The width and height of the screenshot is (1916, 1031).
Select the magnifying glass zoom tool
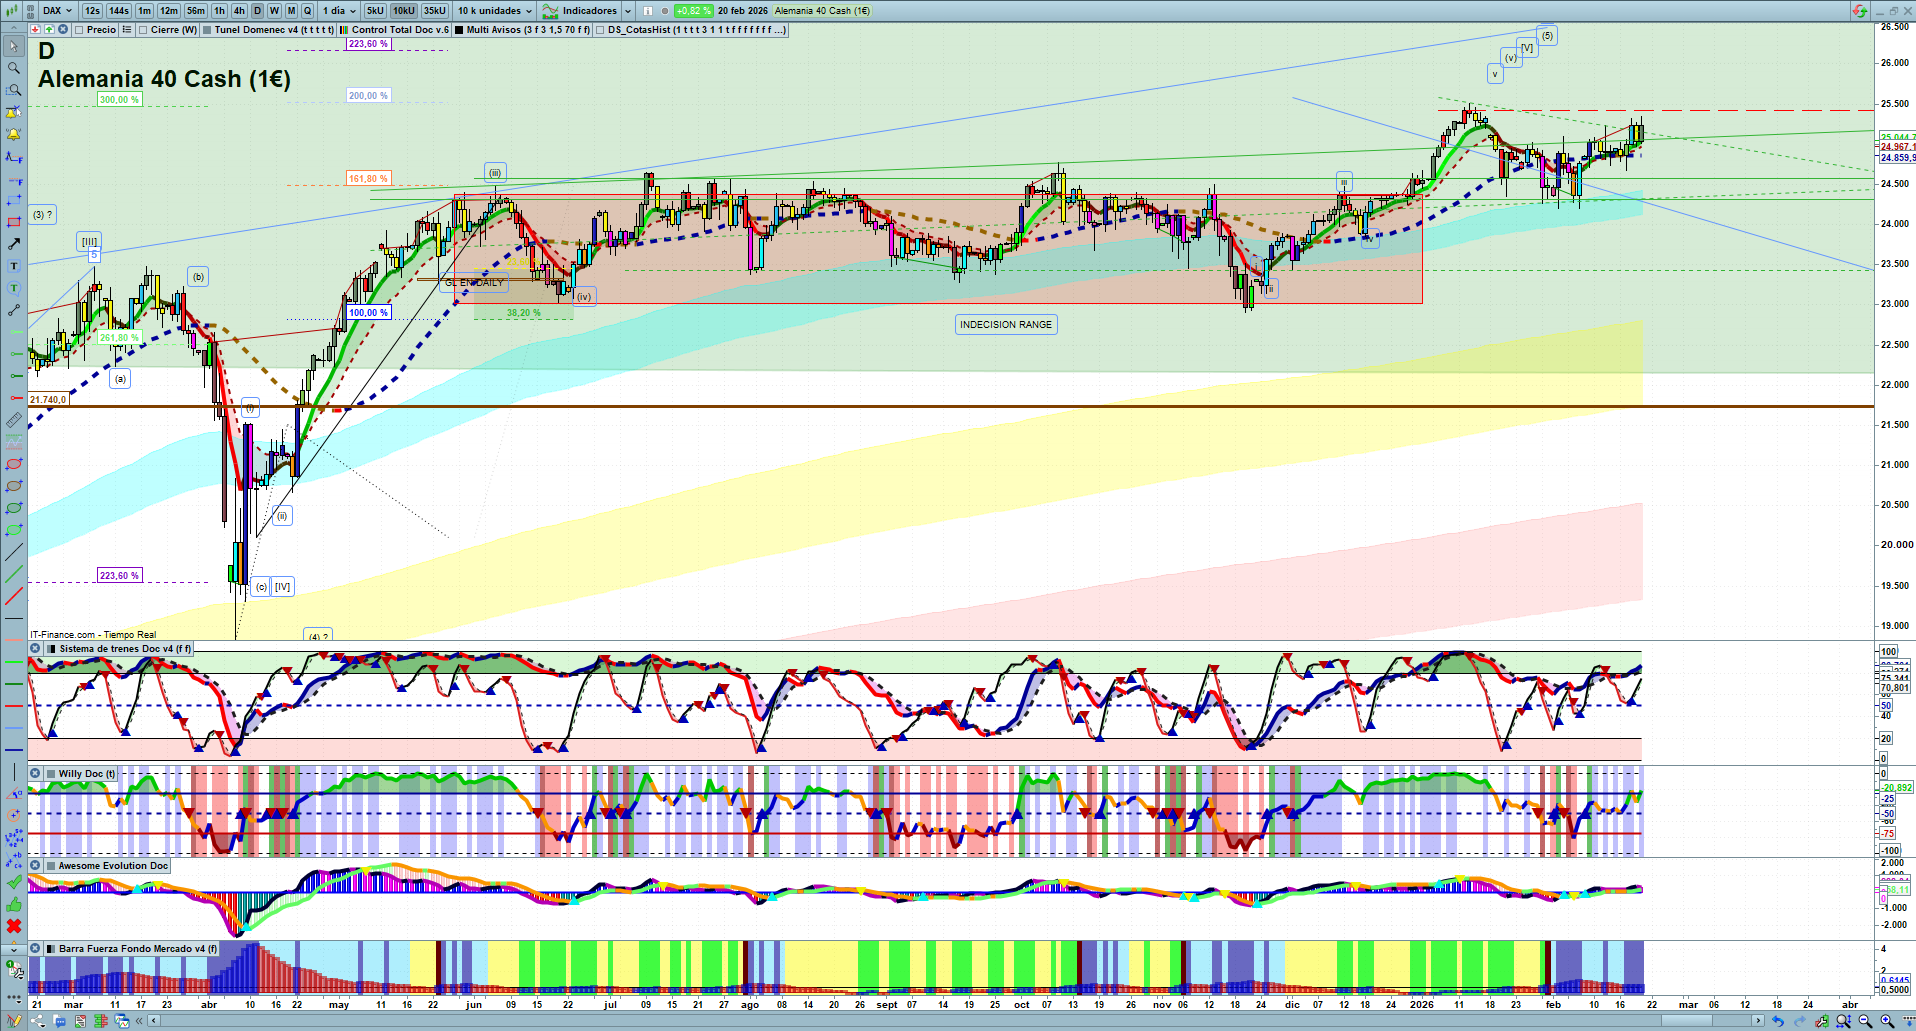14,68
